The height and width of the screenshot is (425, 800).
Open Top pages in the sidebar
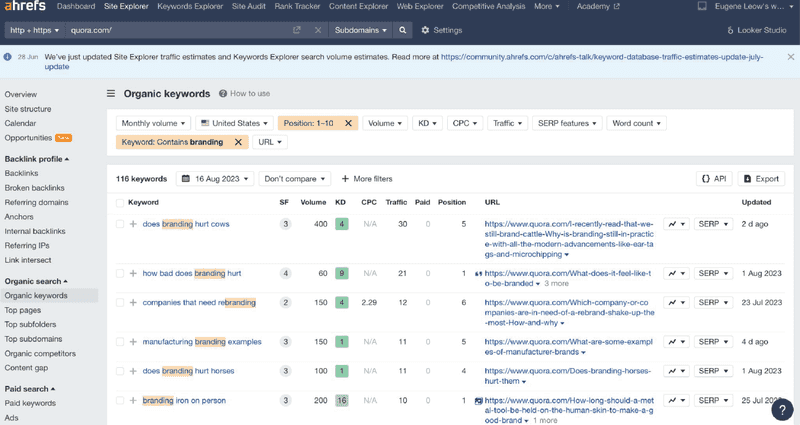click(23, 310)
